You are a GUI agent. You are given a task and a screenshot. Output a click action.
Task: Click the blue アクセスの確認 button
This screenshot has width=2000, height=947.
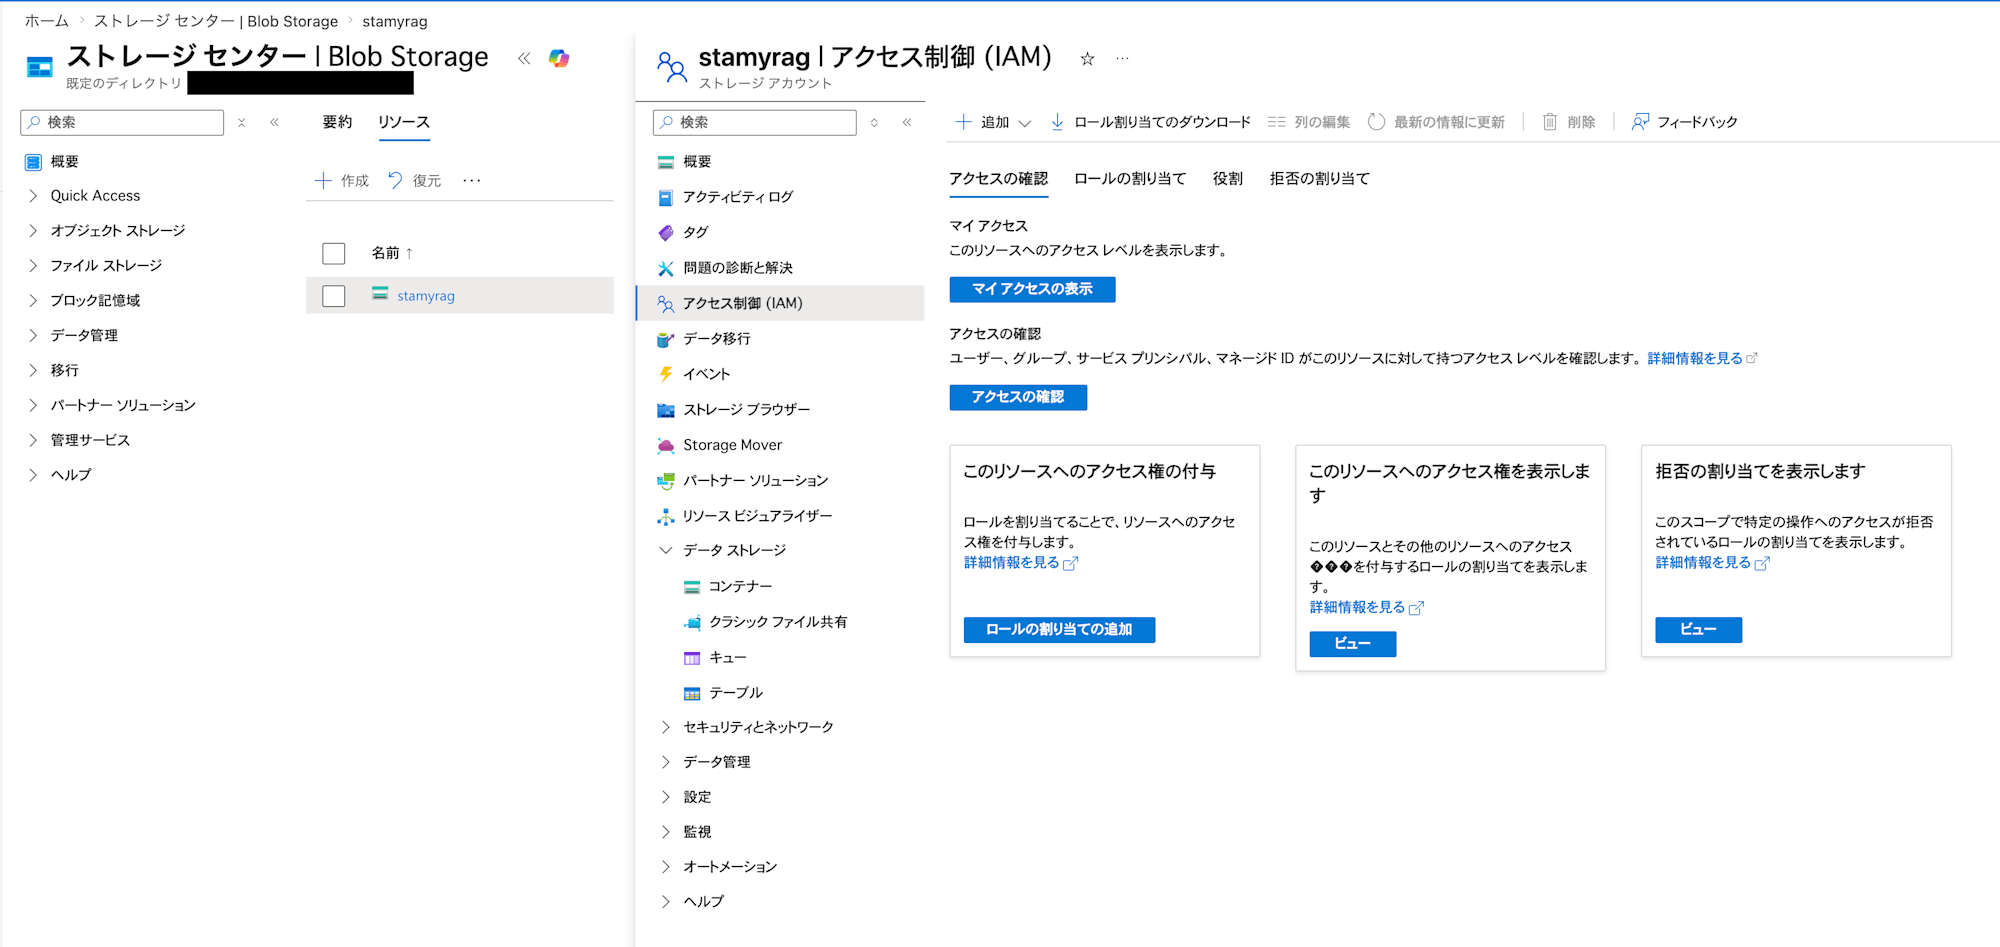point(1018,397)
